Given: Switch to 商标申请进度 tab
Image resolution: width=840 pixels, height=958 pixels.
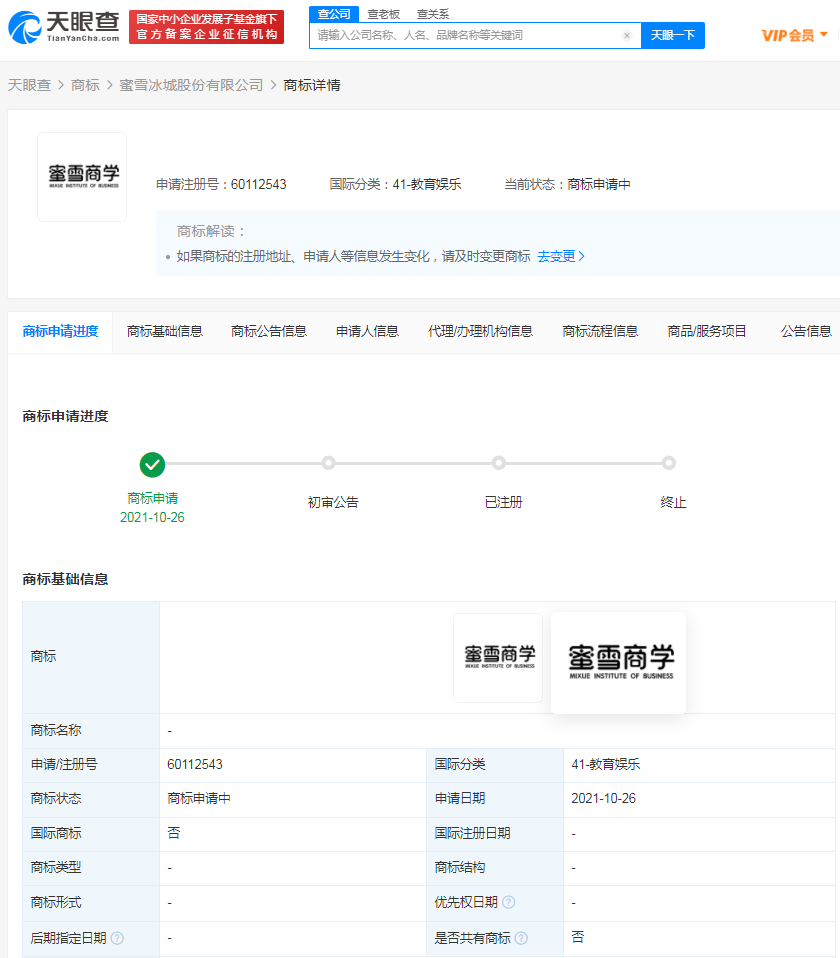Looking at the screenshot, I should coord(60,331).
